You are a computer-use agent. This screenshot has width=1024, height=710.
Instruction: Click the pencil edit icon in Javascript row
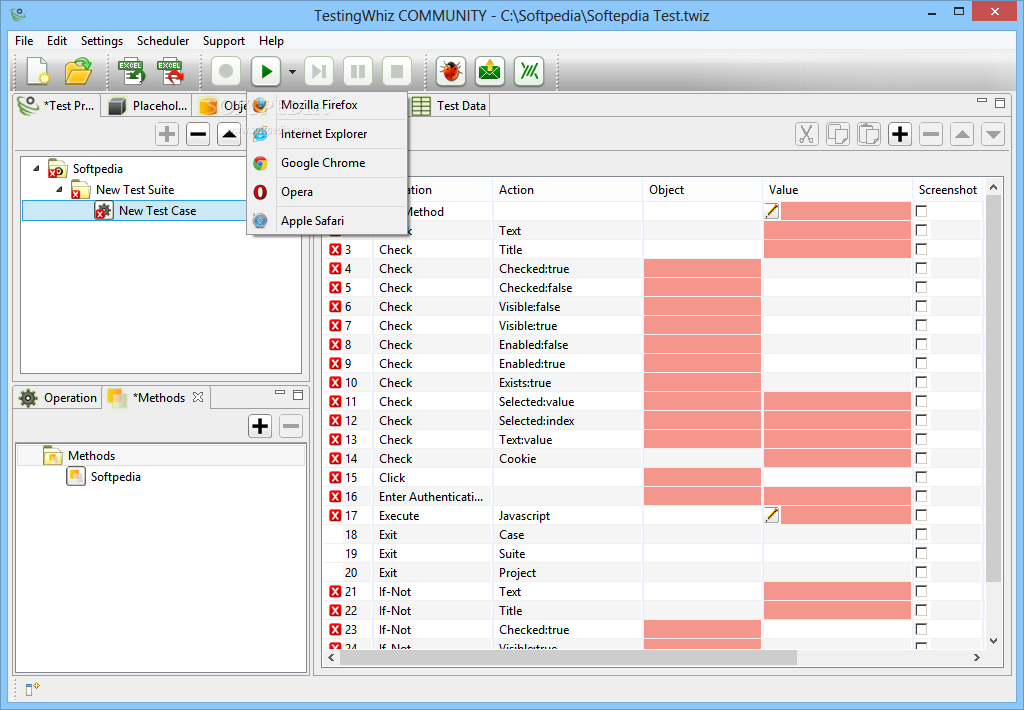point(771,515)
